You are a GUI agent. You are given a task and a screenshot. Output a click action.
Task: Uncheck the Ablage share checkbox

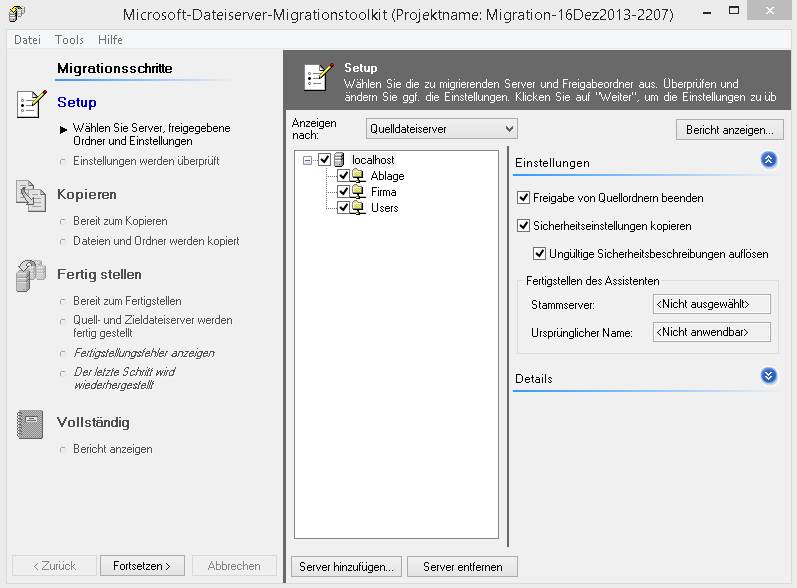[344, 176]
